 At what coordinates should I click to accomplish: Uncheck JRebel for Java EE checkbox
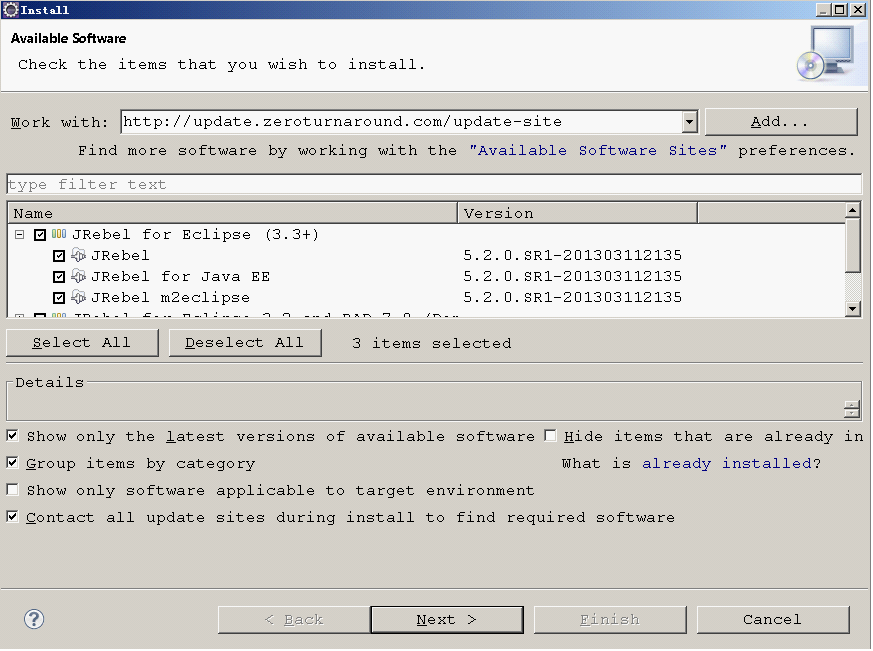coord(59,277)
